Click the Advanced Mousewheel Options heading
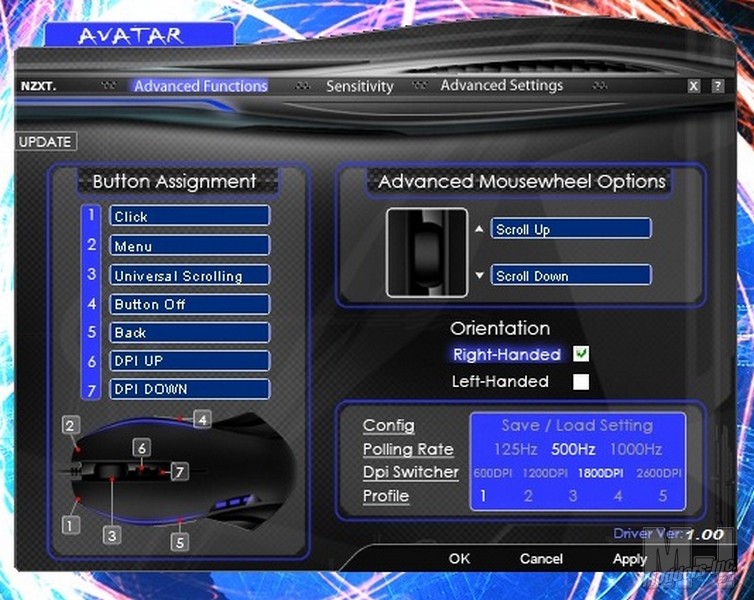The image size is (754, 600). tap(522, 182)
